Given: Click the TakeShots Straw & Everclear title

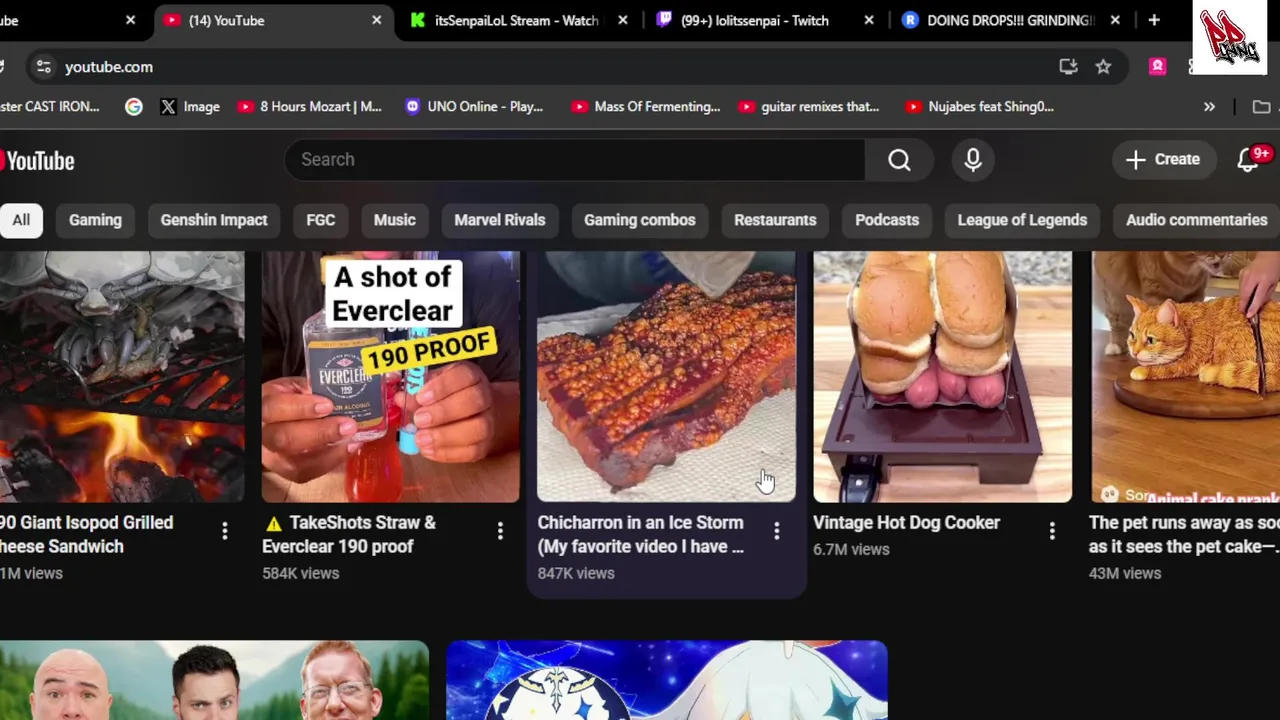Looking at the screenshot, I should (349, 534).
